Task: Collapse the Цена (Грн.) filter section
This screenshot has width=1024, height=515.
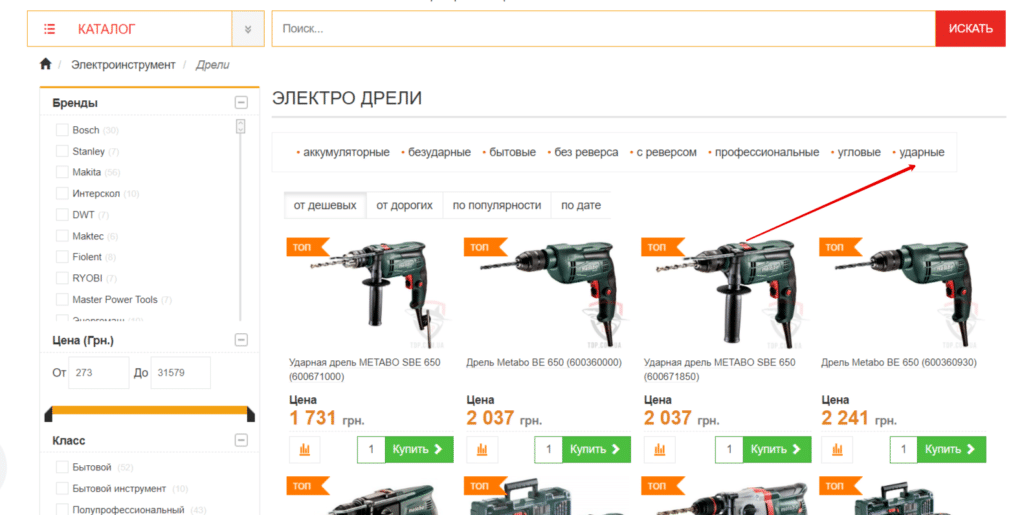Action: coord(240,340)
